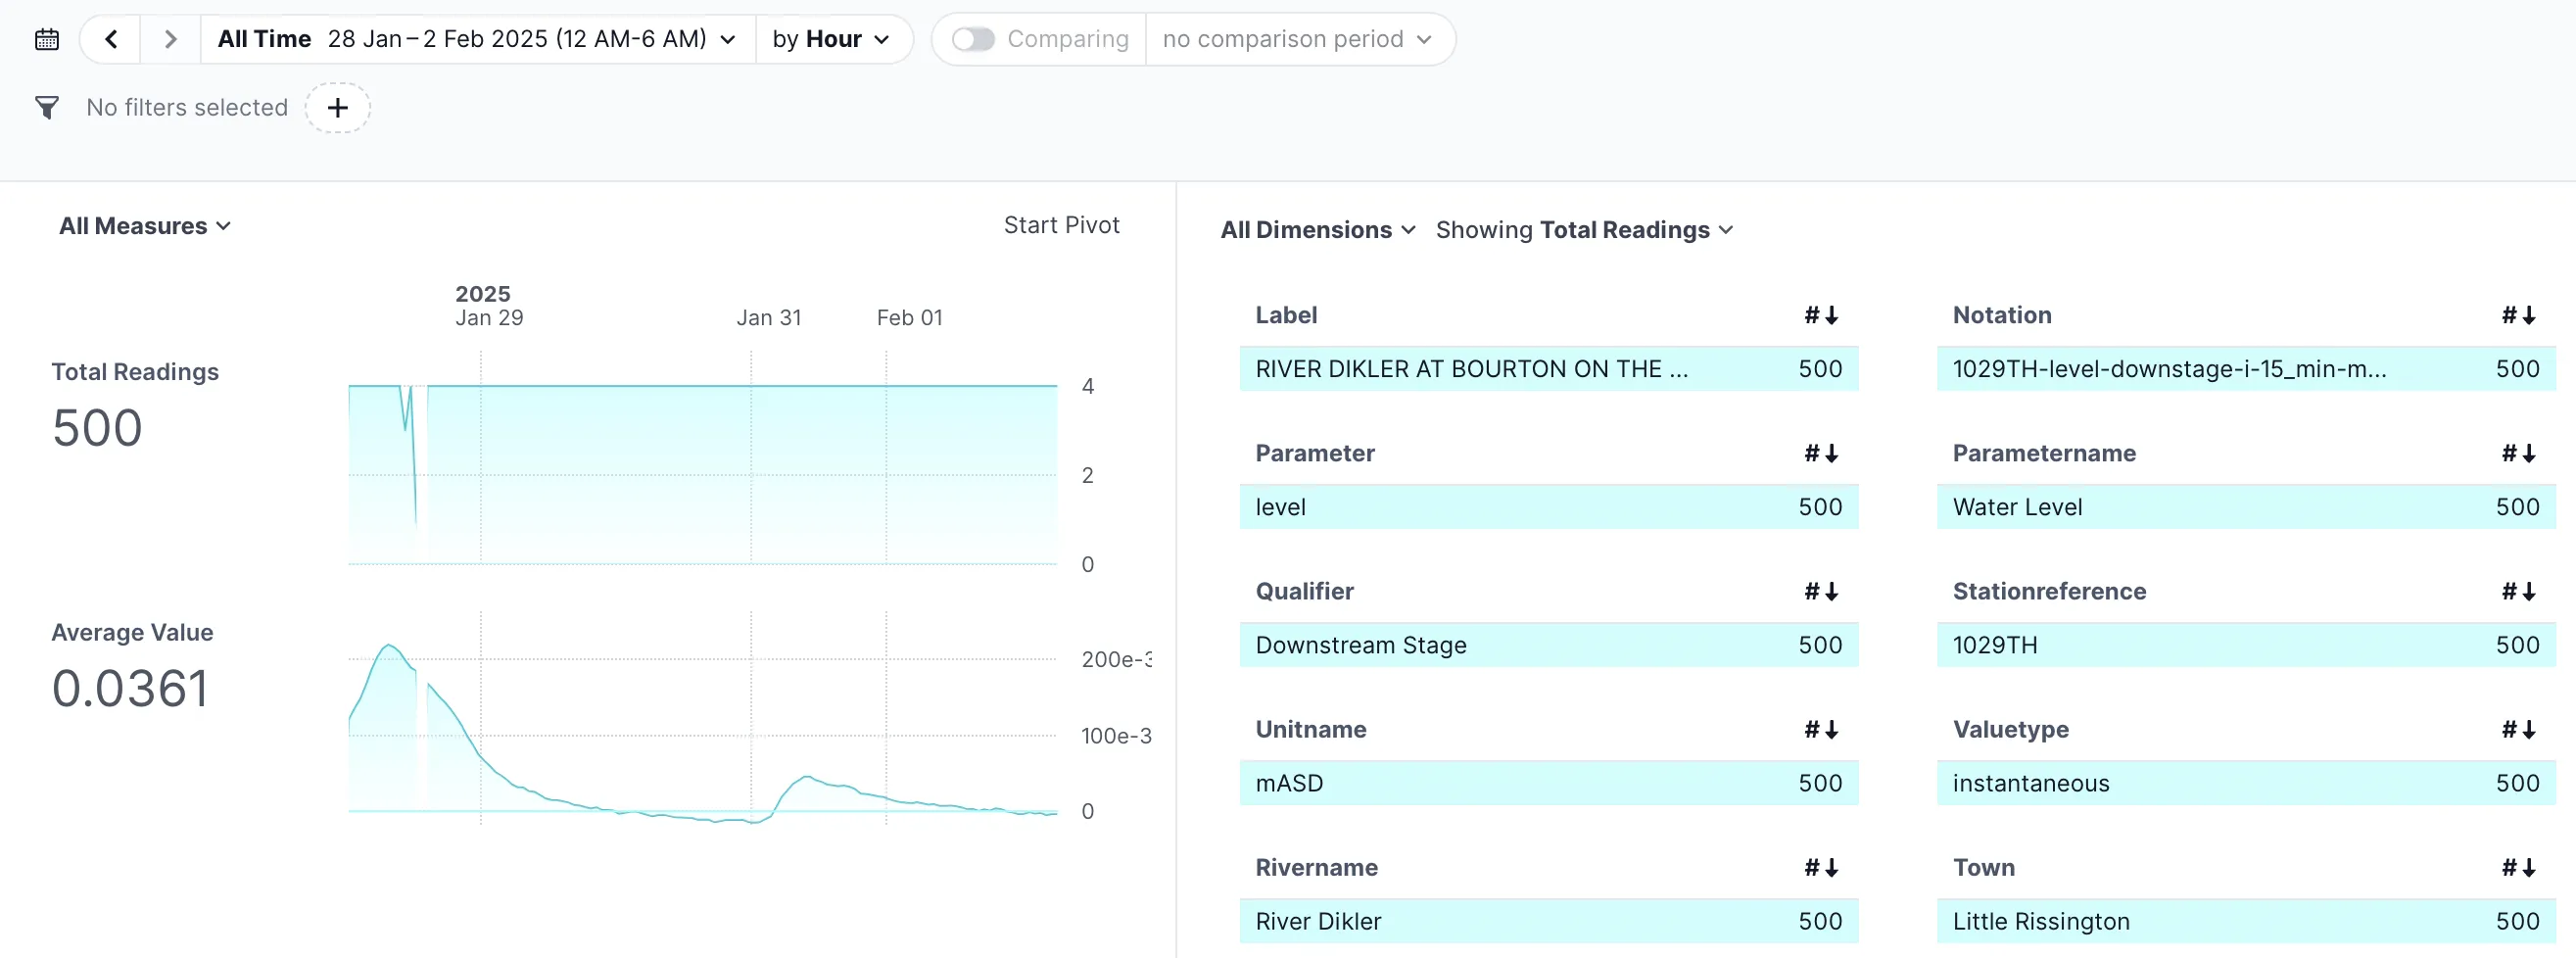This screenshot has width=2576, height=958.
Task: Open the All Dimensions dropdown
Action: click(x=1317, y=230)
